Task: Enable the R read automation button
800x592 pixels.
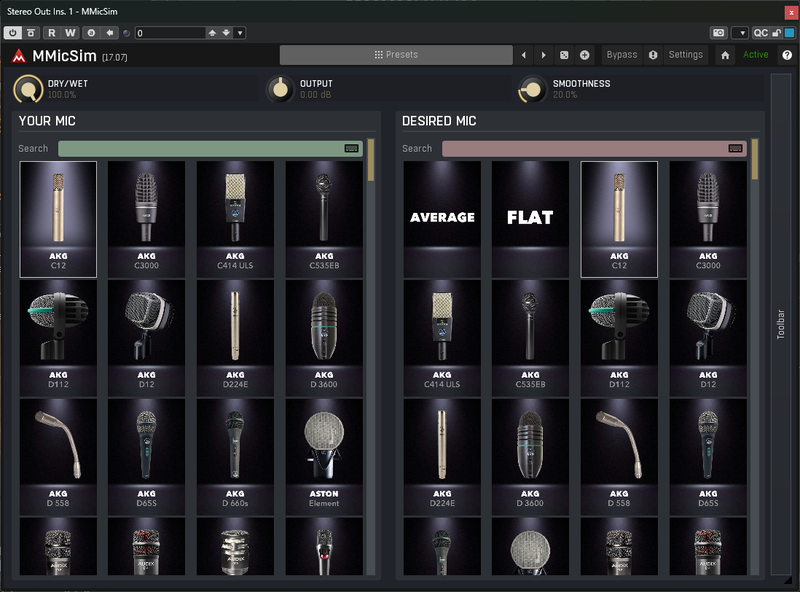Action: click(x=52, y=33)
